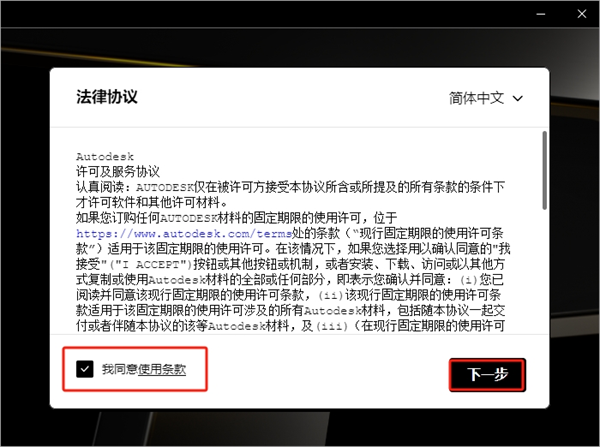
Task: Click the last visible line of license text
Action: pyautogui.click(x=300, y=325)
